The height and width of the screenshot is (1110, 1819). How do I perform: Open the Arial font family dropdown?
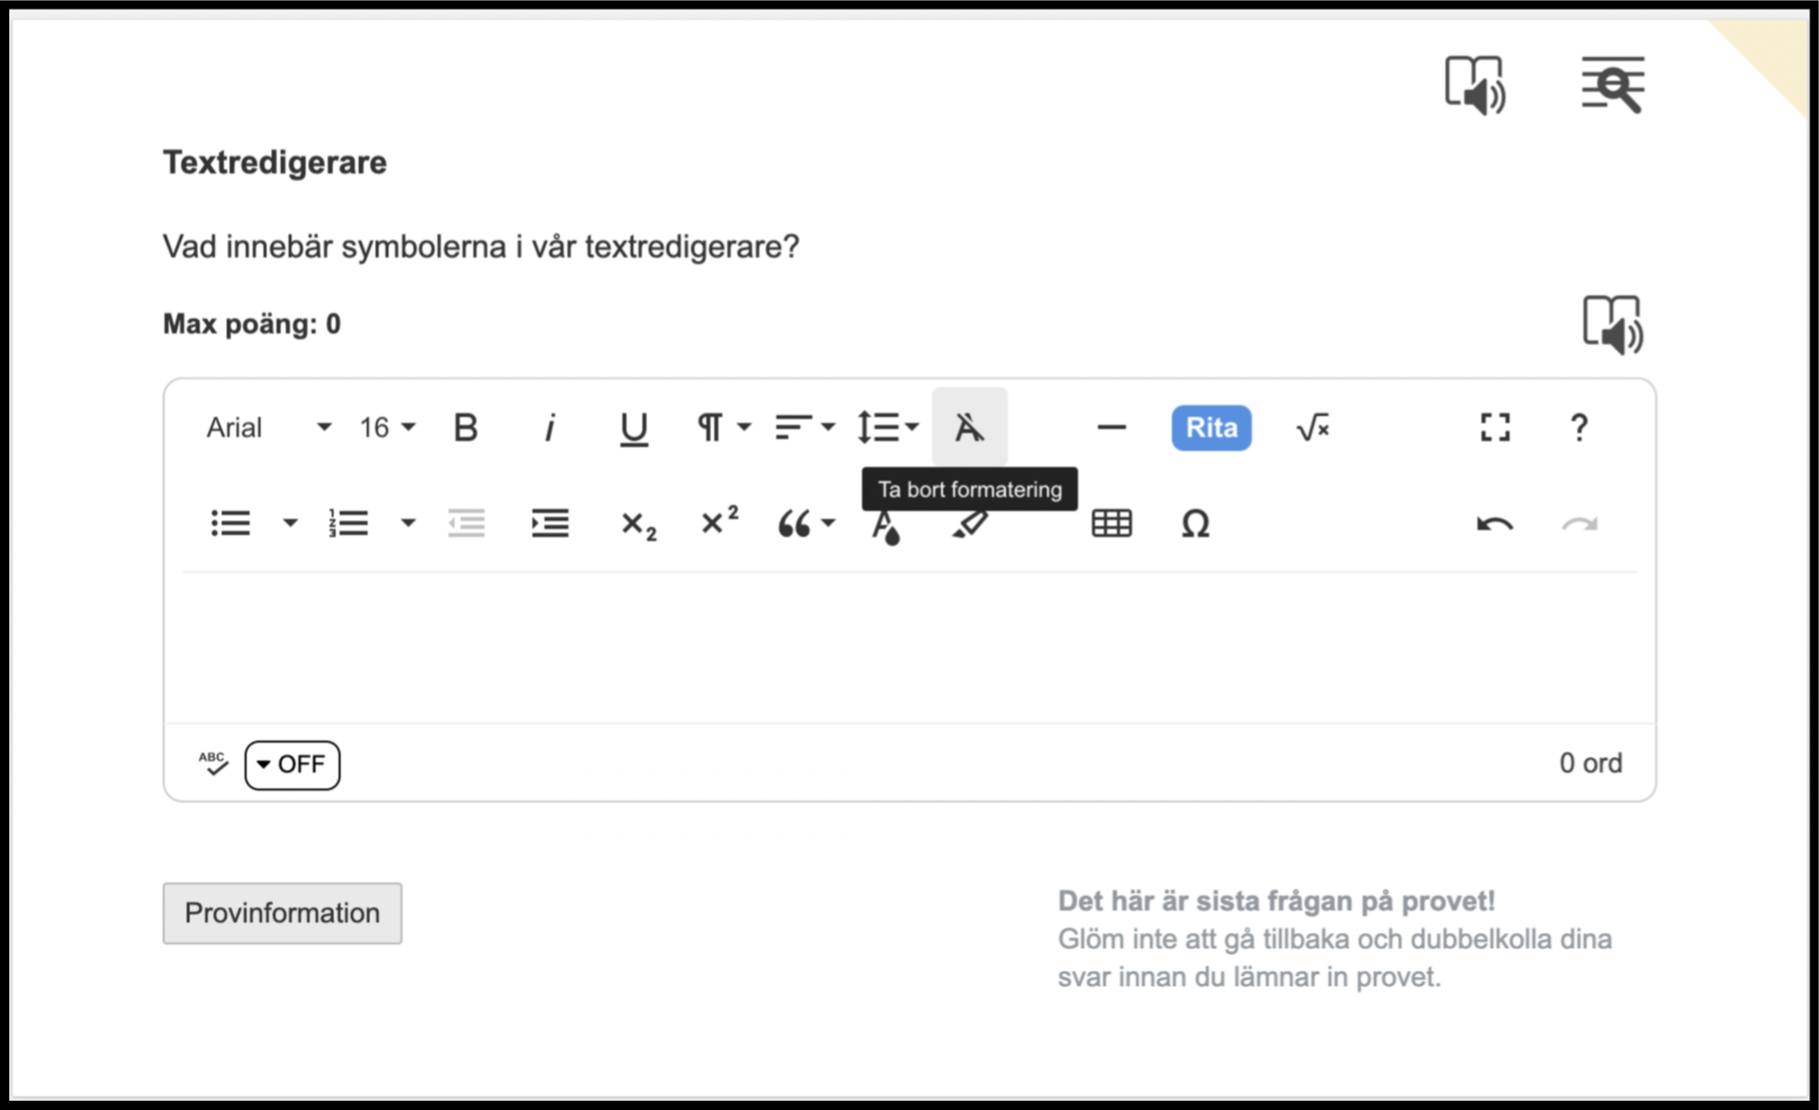(x=269, y=428)
